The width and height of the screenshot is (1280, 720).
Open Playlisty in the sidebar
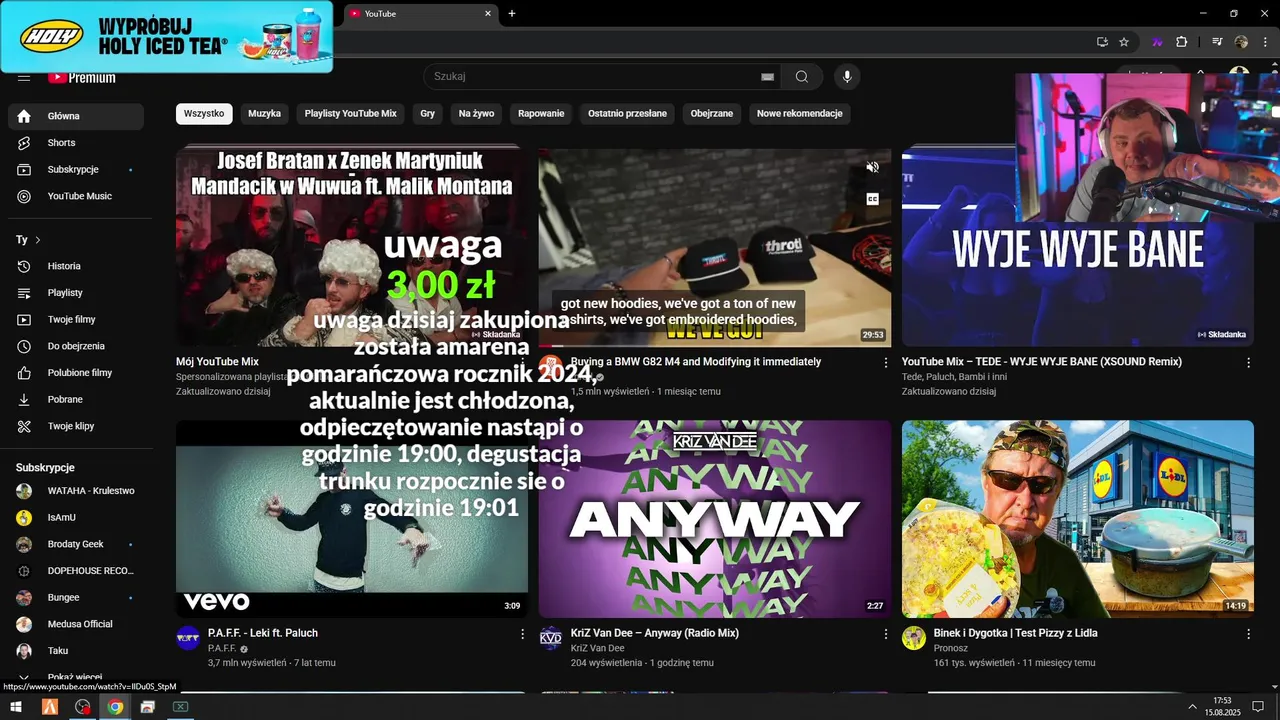(76, 293)
